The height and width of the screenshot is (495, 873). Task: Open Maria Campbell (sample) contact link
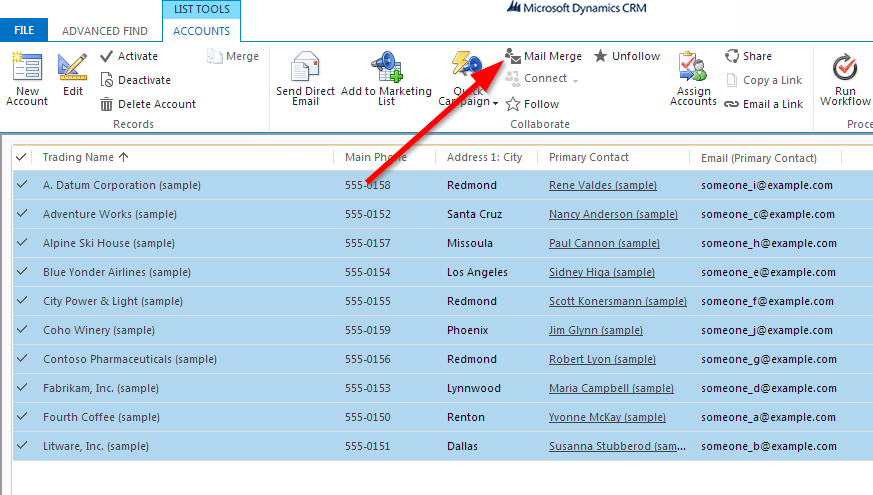611,388
